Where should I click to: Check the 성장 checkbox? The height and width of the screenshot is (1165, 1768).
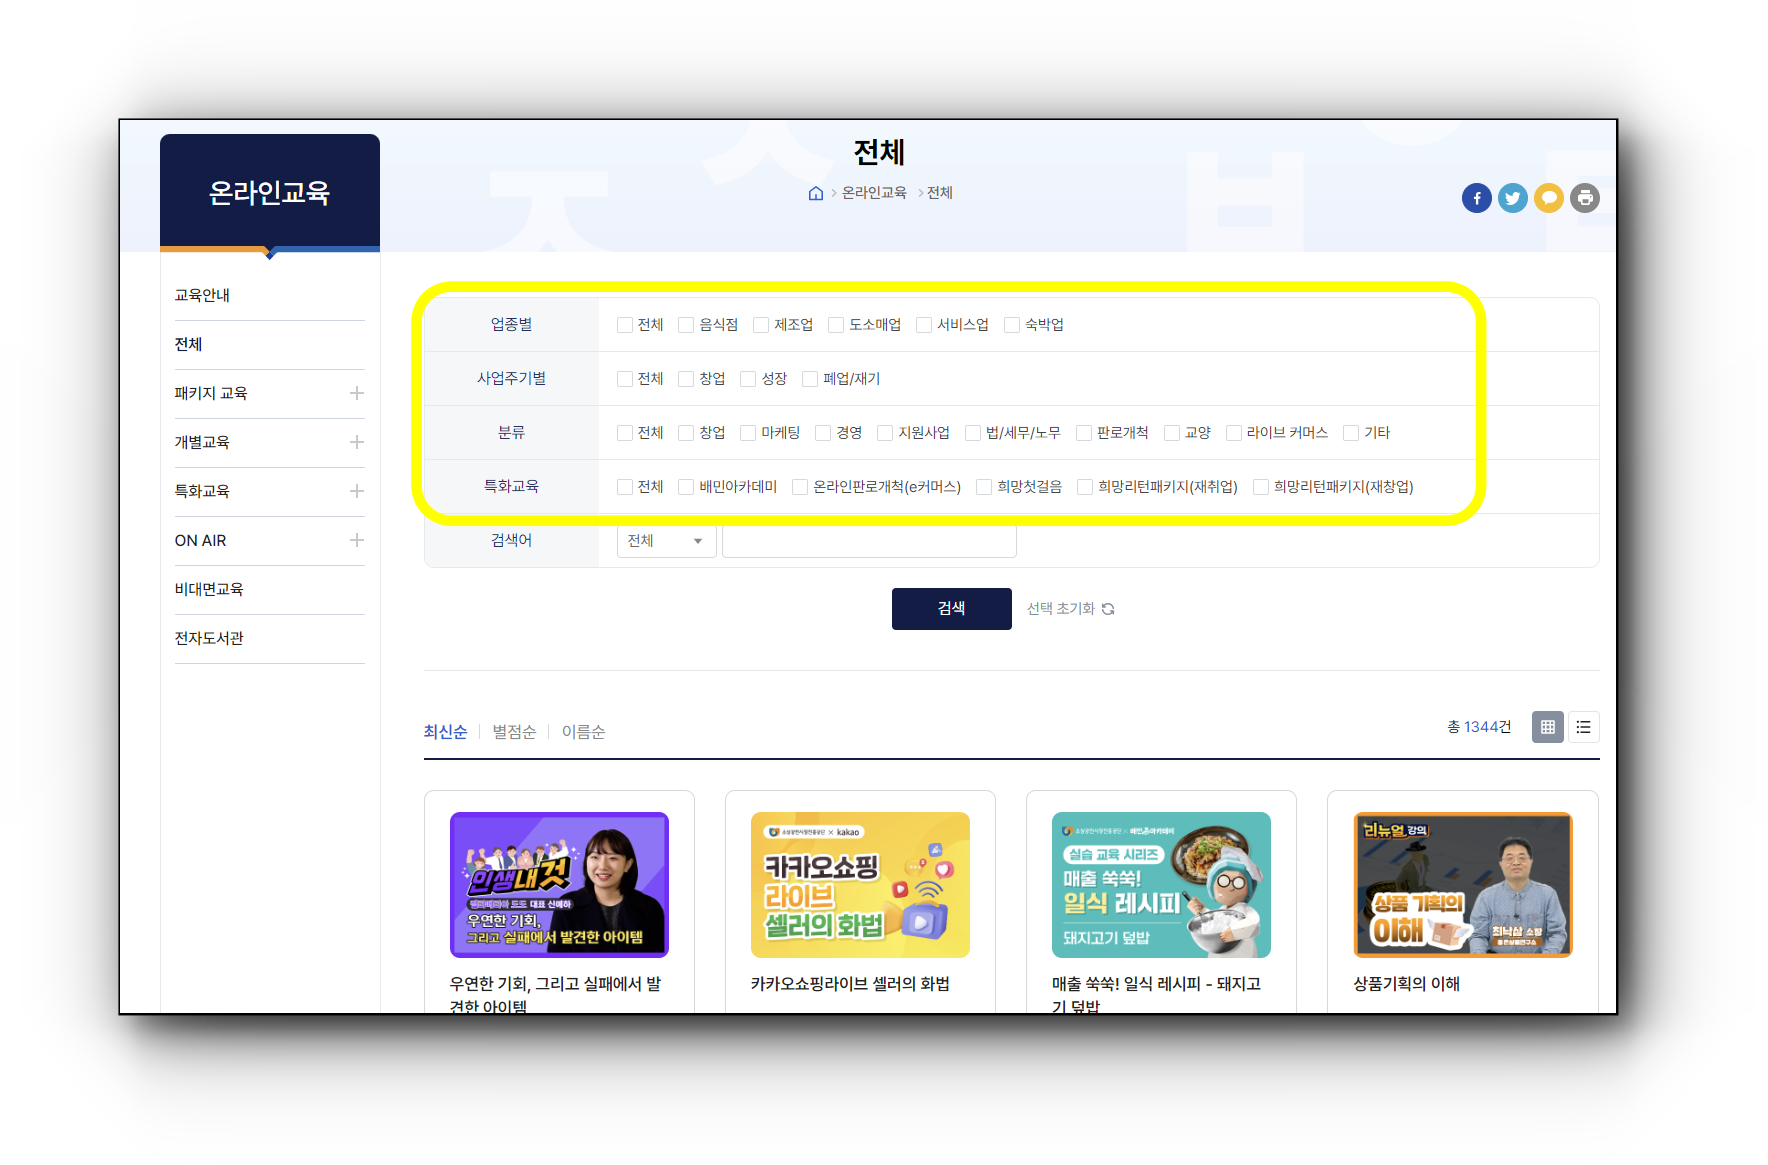coord(748,379)
